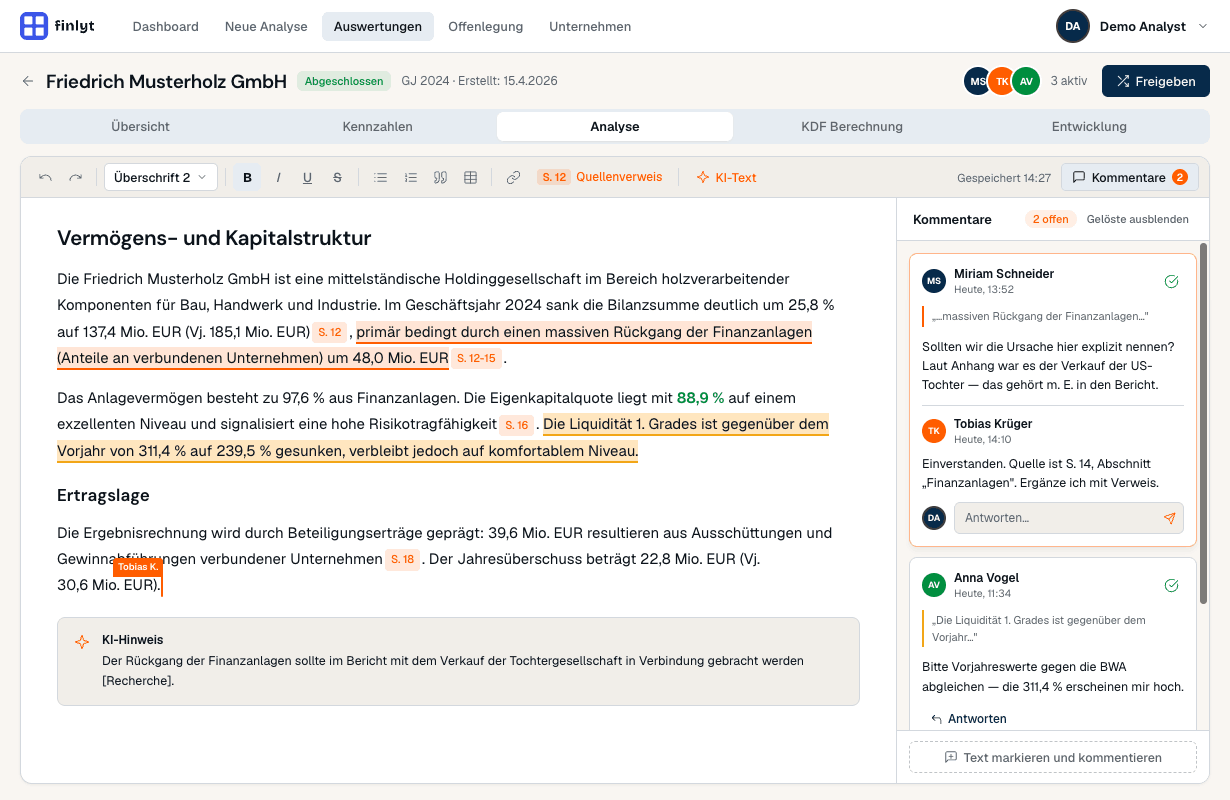
Task: Switch to the Entwicklung tab
Action: click(1089, 126)
